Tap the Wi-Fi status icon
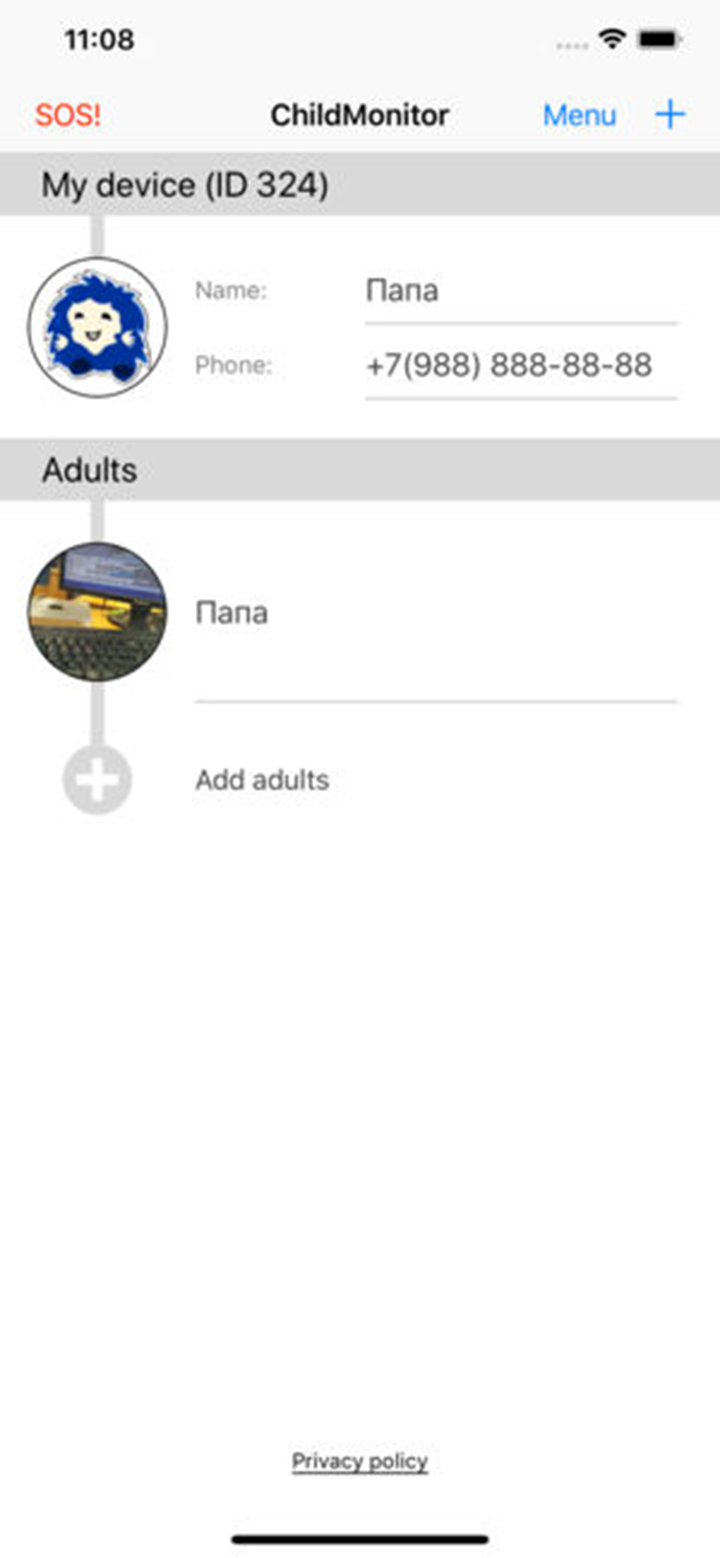Image resolution: width=720 pixels, height=1558 pixels. (610, 40)
